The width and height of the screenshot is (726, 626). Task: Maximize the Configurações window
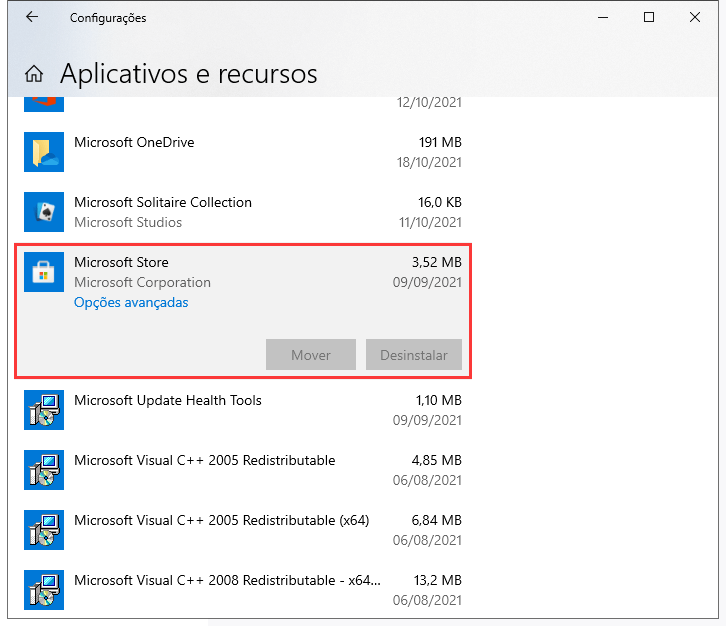pos(649,18)
